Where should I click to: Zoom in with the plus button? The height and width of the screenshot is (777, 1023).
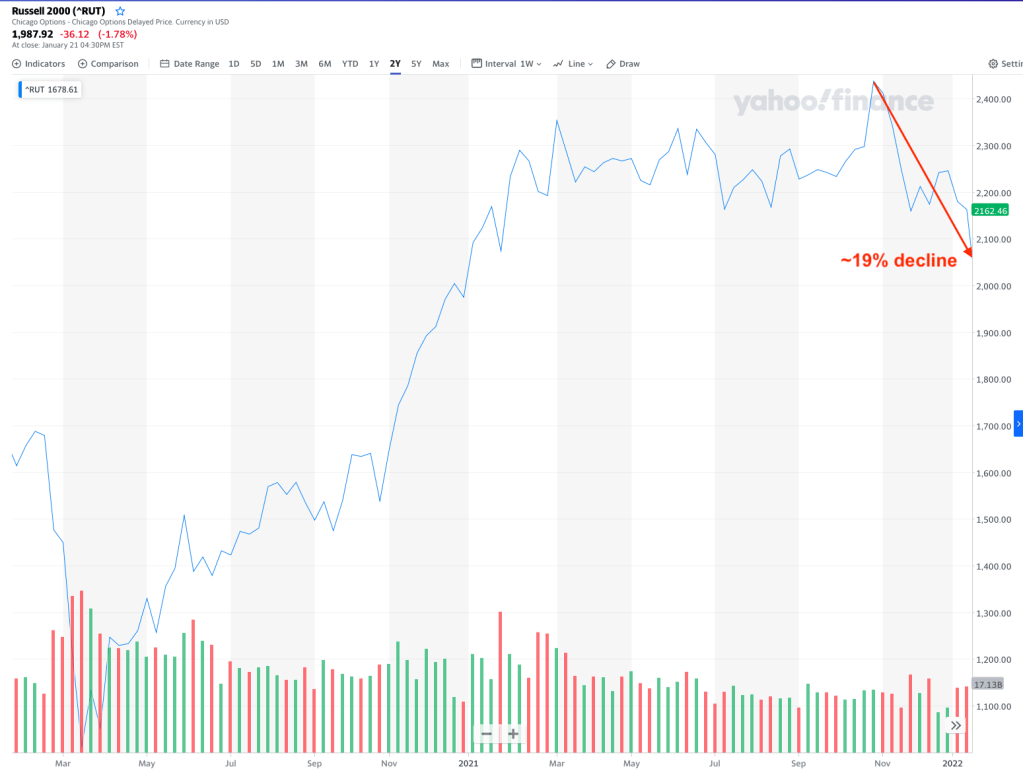coord(513,734)
